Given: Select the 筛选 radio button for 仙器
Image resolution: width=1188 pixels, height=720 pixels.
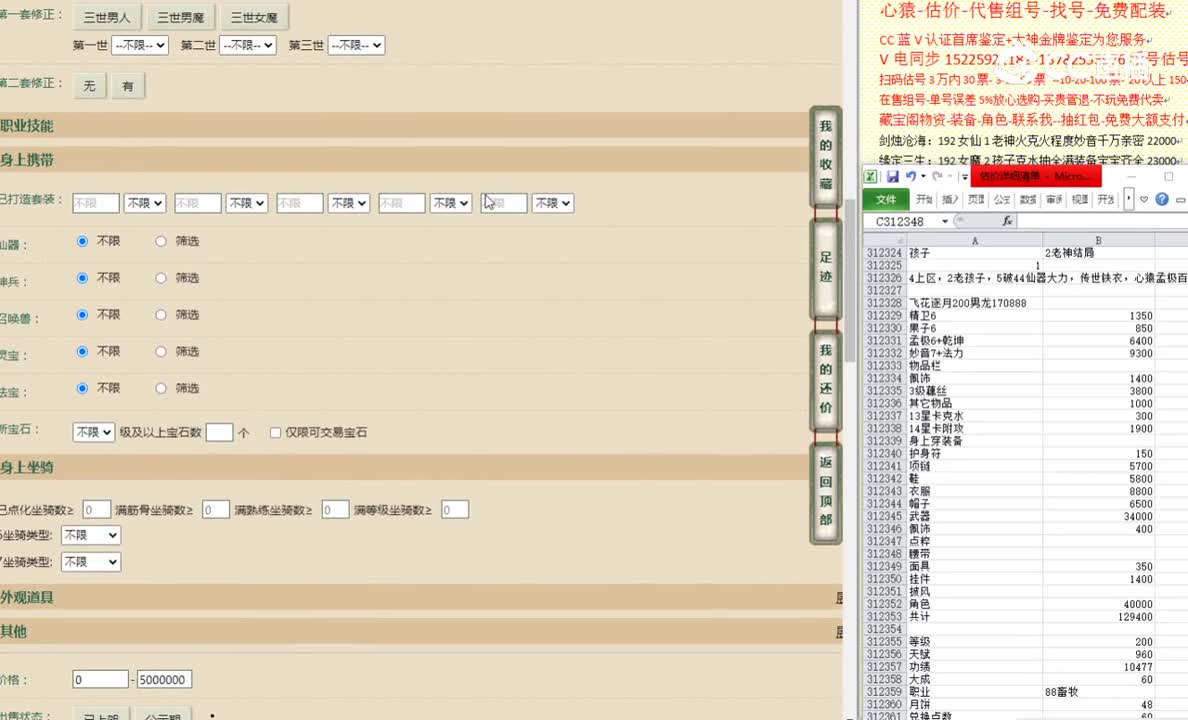Looking at the screenshot, I should (160, 241).
